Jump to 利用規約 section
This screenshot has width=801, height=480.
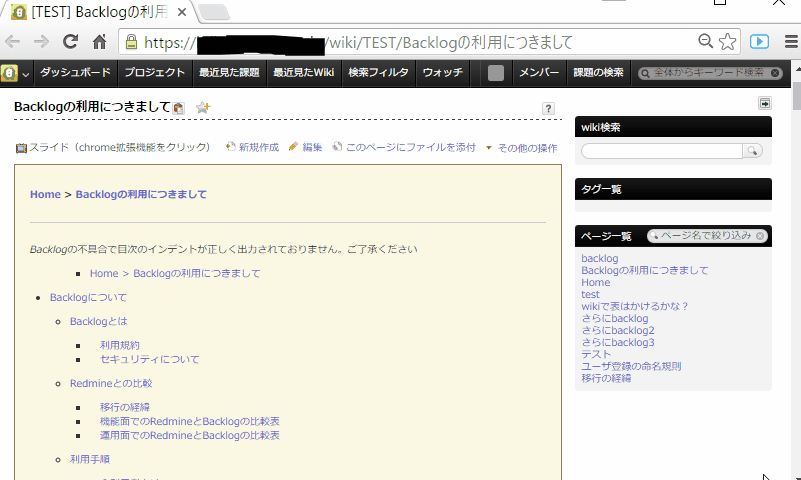(x=120, y=345)
